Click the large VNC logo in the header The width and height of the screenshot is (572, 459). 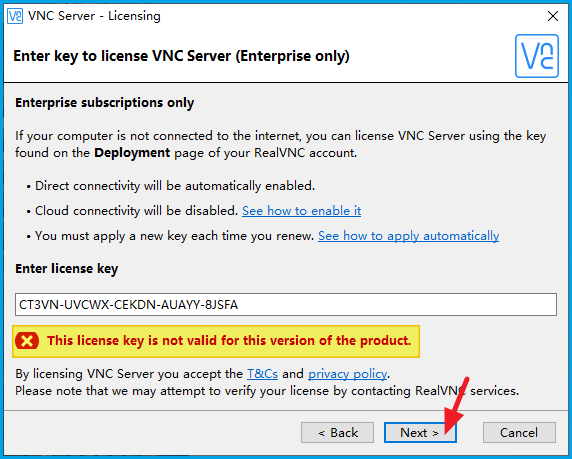[x=537, y=56]
